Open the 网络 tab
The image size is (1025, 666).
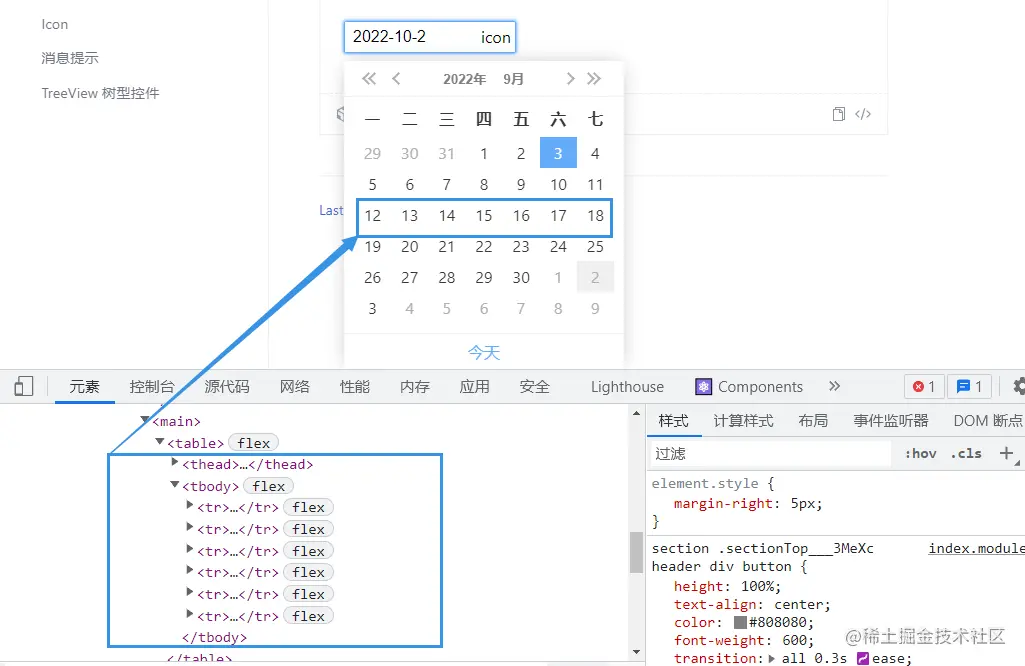pyautogui.click(x=295, y=386)
